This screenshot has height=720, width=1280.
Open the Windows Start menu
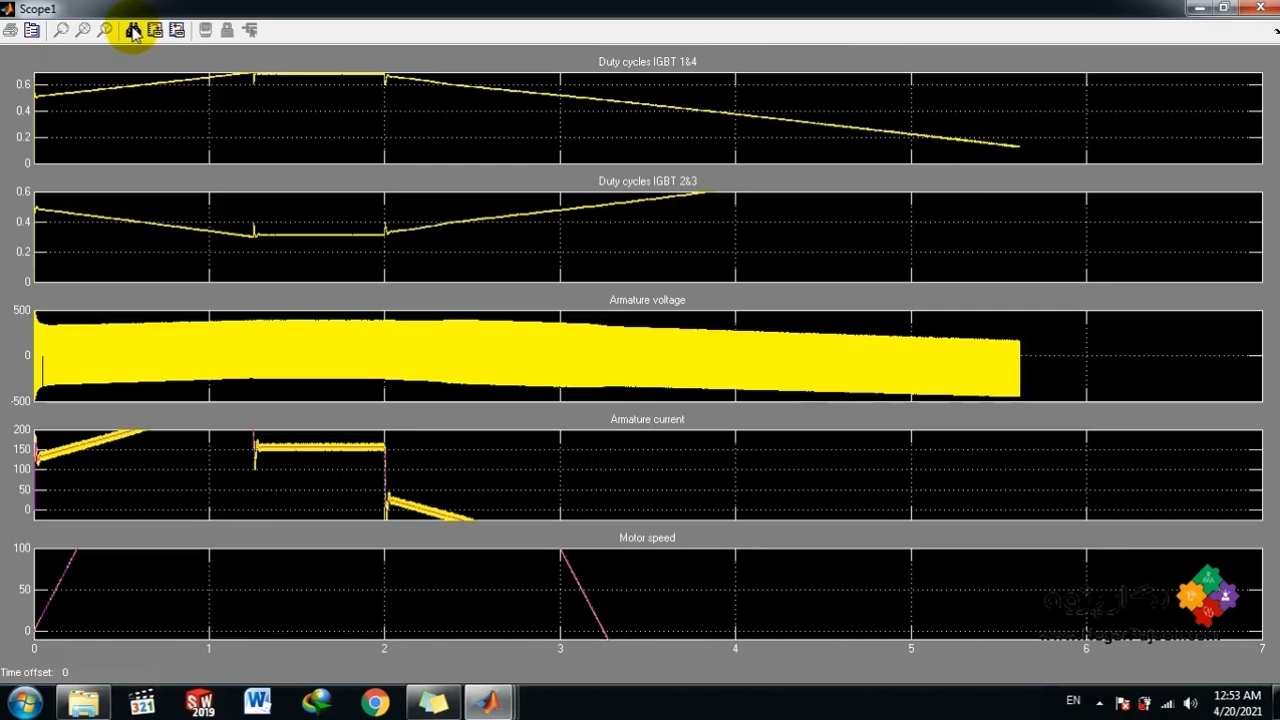[24, 703]
